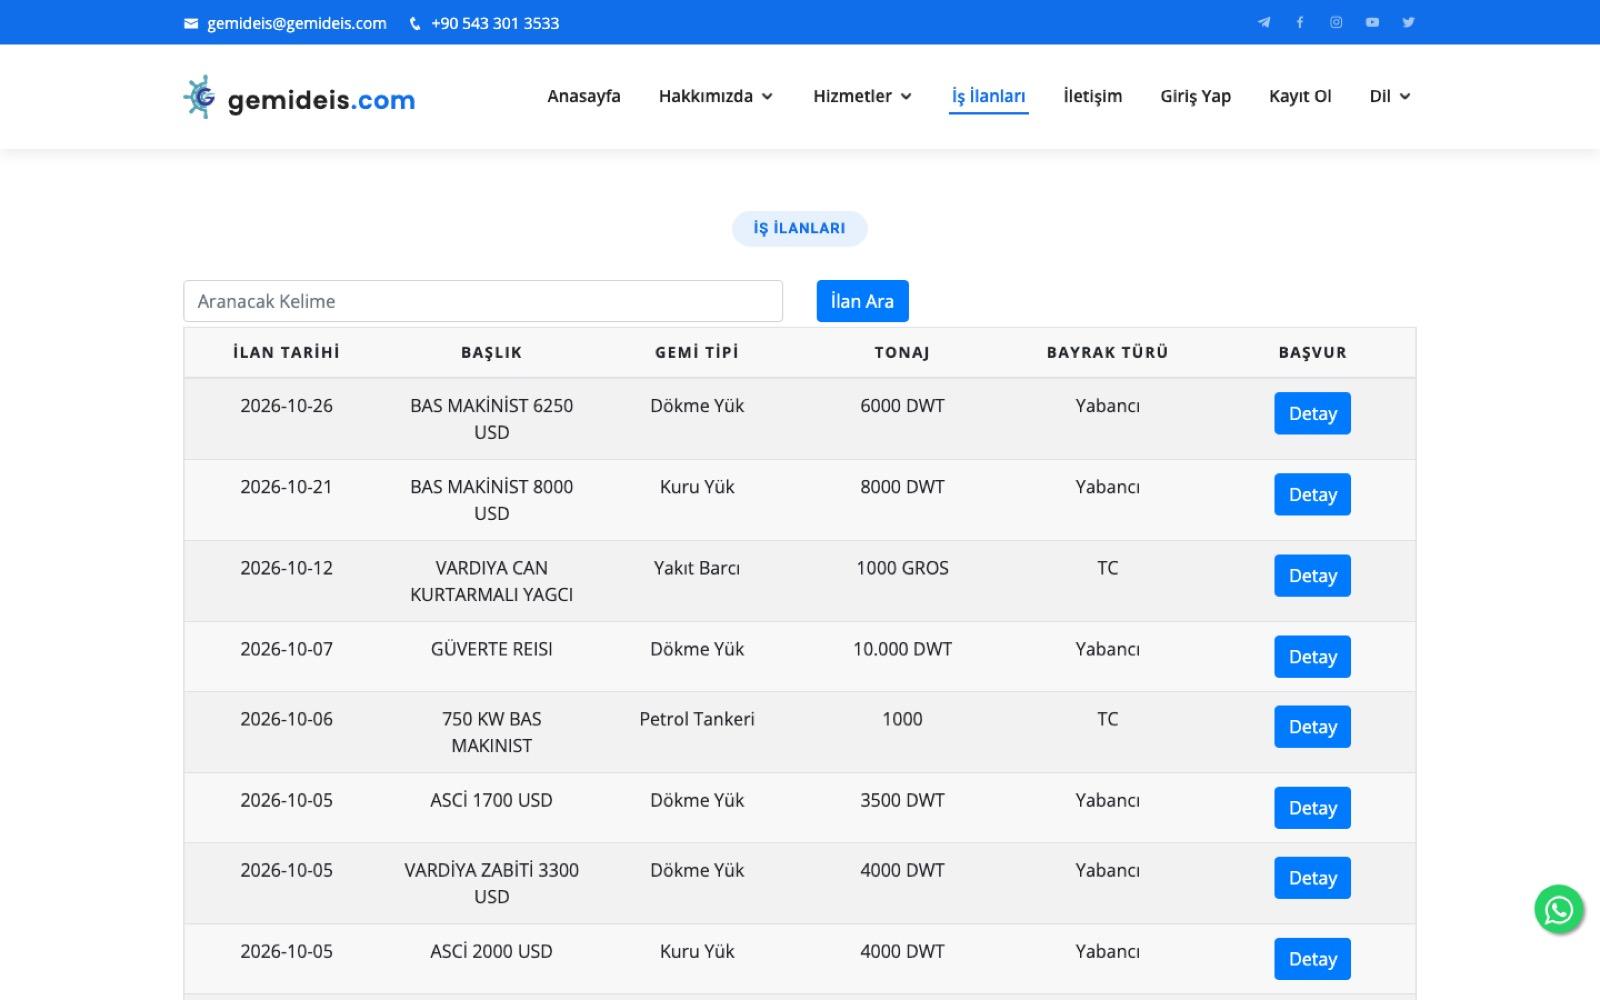Click the gemideis.com logo
Screen dimensions: 1600x1000
click(x=299, y=98)
